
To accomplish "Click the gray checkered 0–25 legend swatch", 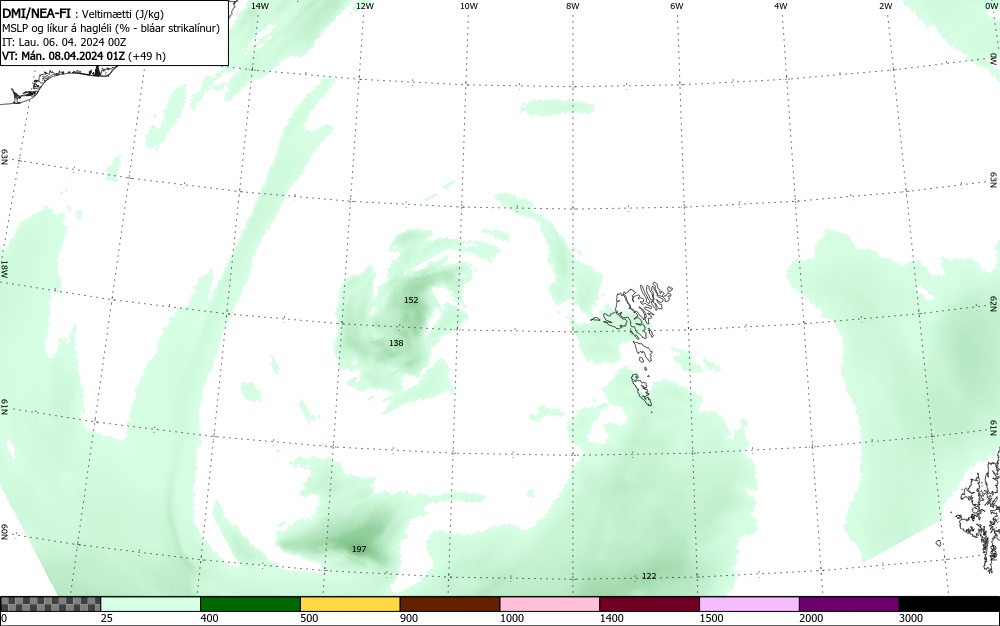I will 50,604.
